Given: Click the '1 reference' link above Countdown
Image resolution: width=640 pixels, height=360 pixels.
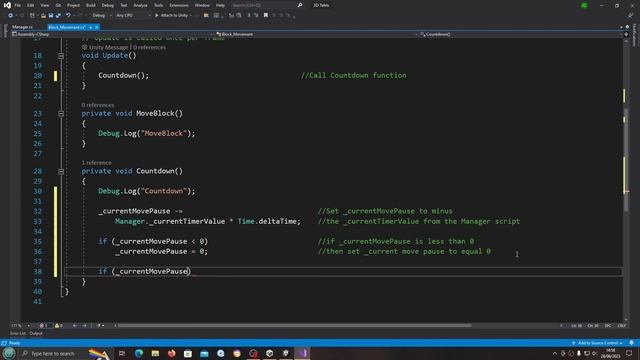Looking at the screenshot, I should [x=96, y=162].
